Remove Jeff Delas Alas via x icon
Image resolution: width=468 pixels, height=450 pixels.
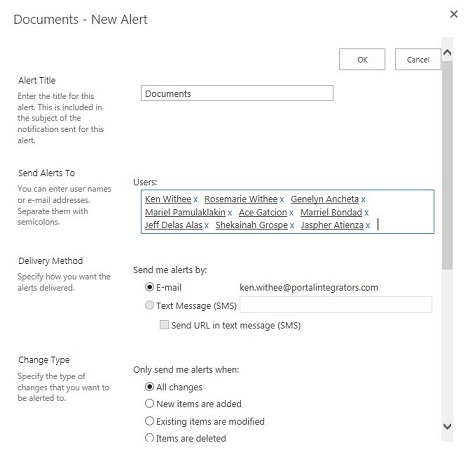207,226
